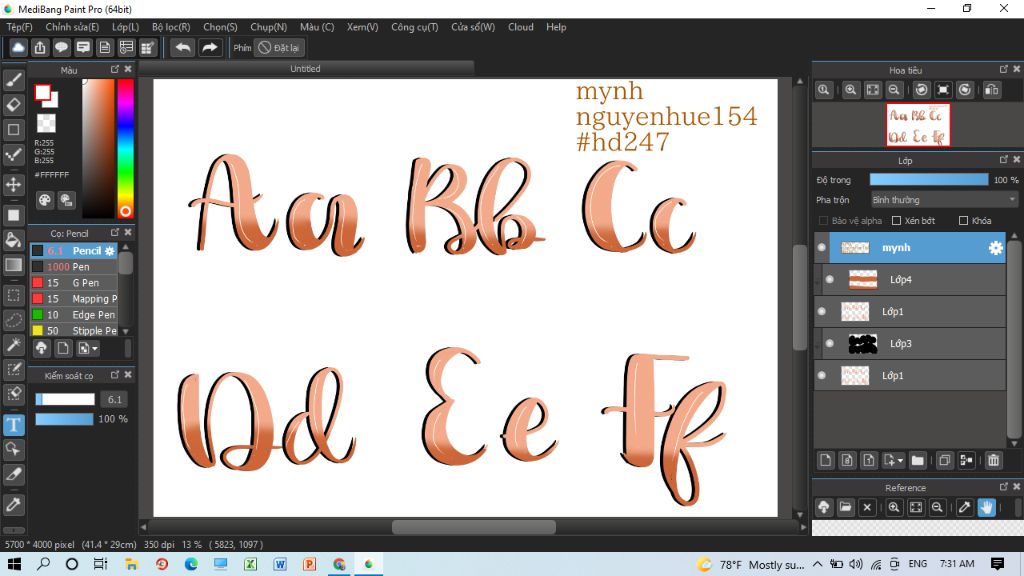This screenshot has width=1024, height=576.
Task: Click the Undo arrow in the toolbar
Action: coord(183,48)
